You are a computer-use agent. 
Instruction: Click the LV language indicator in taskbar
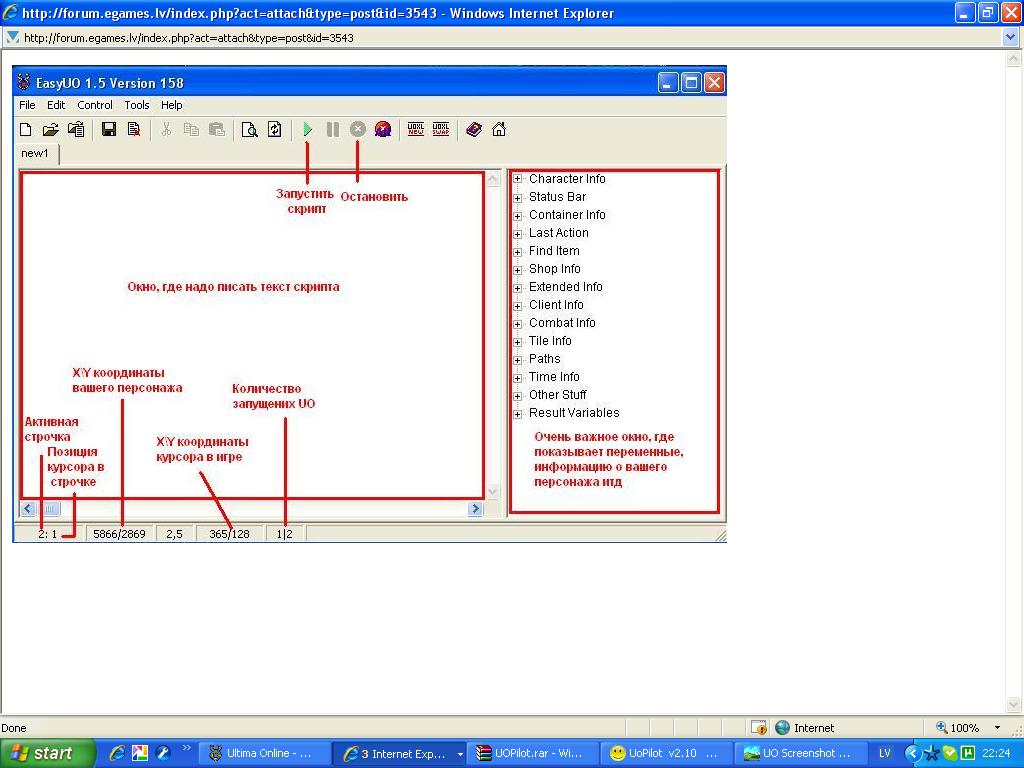[885, 754]
